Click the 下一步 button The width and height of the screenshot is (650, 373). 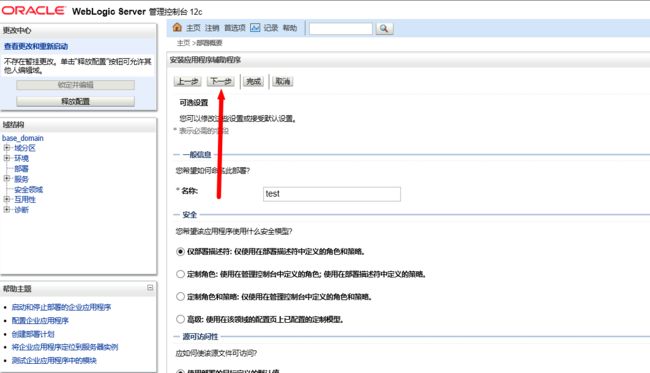[221, 81]
